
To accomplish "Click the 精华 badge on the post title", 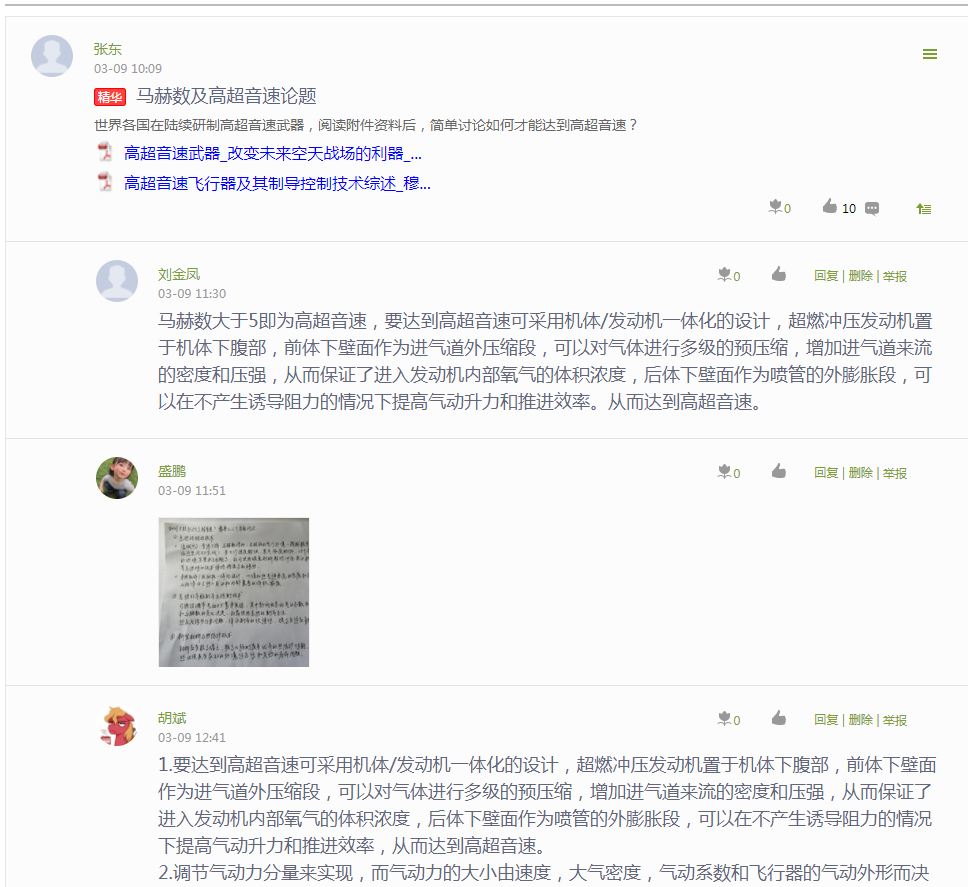I will point(110,97).
